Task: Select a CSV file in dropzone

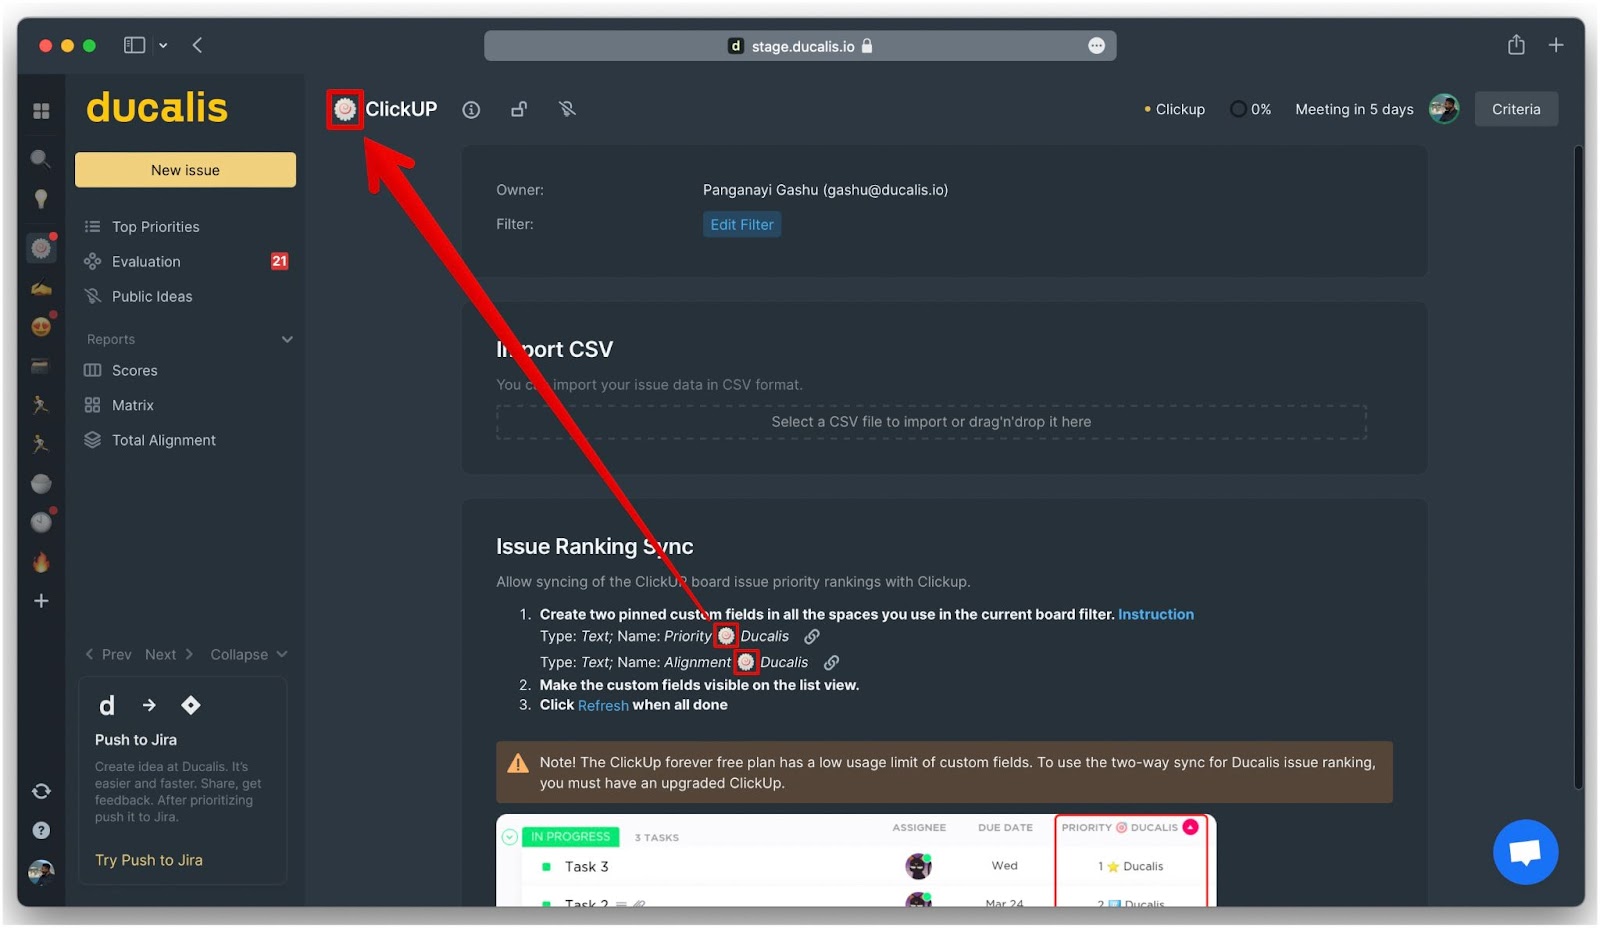Action: [931, 422]
